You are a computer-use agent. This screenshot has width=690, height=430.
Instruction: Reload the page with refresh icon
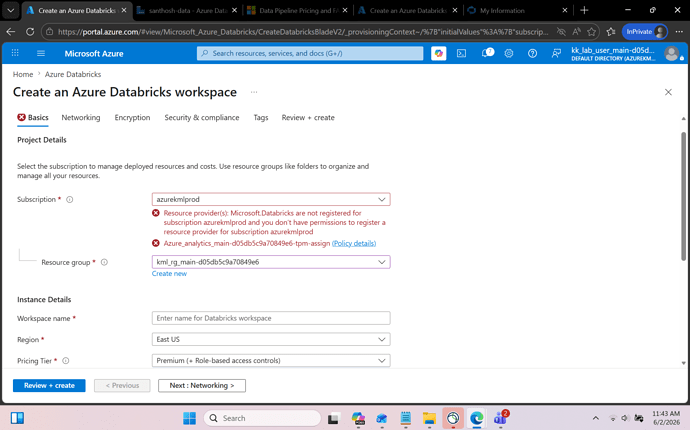[30, 32]
